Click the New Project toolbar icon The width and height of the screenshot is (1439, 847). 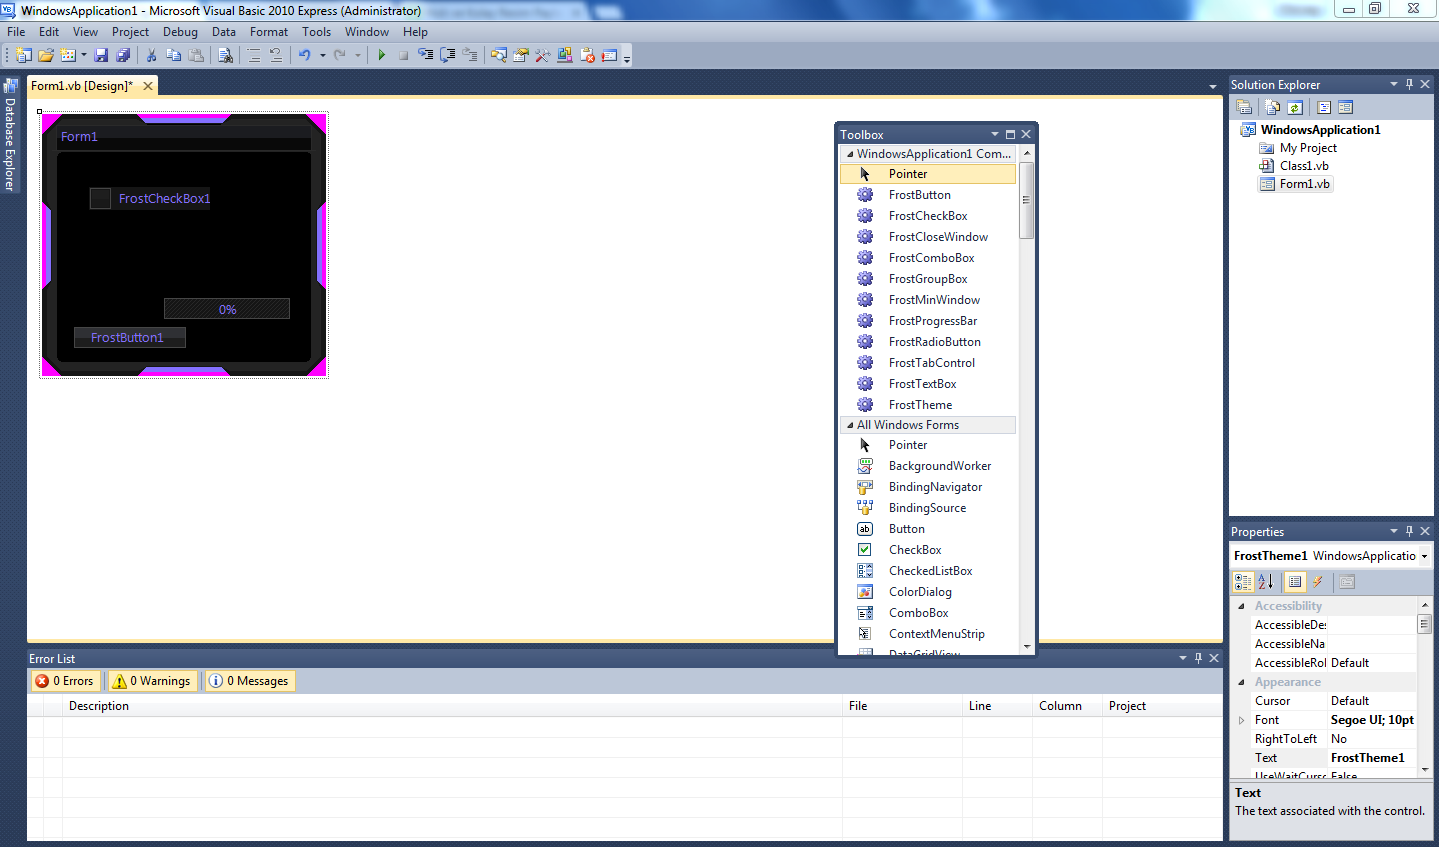pos(23,56)
